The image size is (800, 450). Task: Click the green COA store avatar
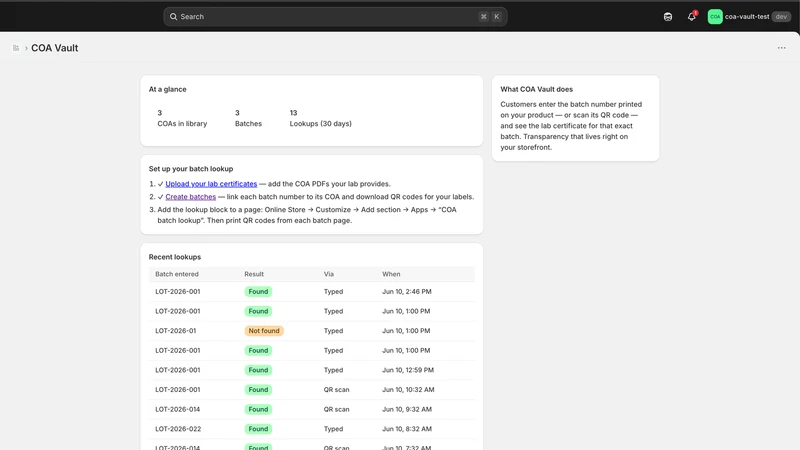tap(715, 17)
